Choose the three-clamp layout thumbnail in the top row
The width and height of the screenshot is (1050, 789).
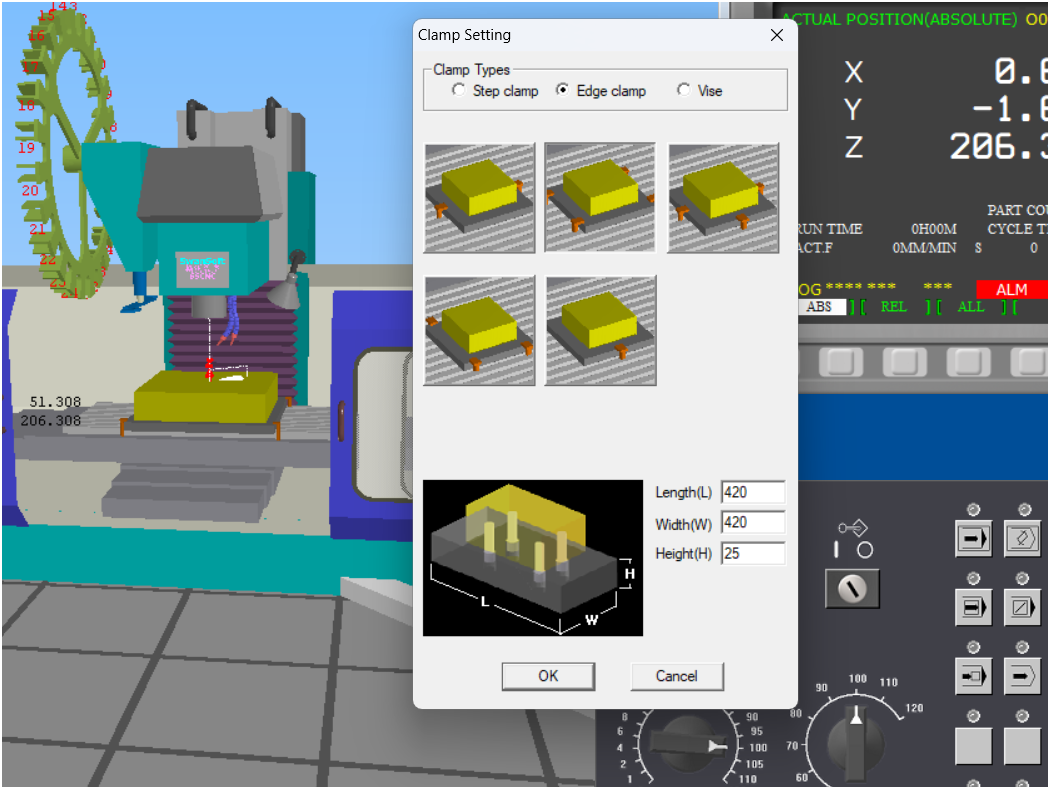coord(723,198)
